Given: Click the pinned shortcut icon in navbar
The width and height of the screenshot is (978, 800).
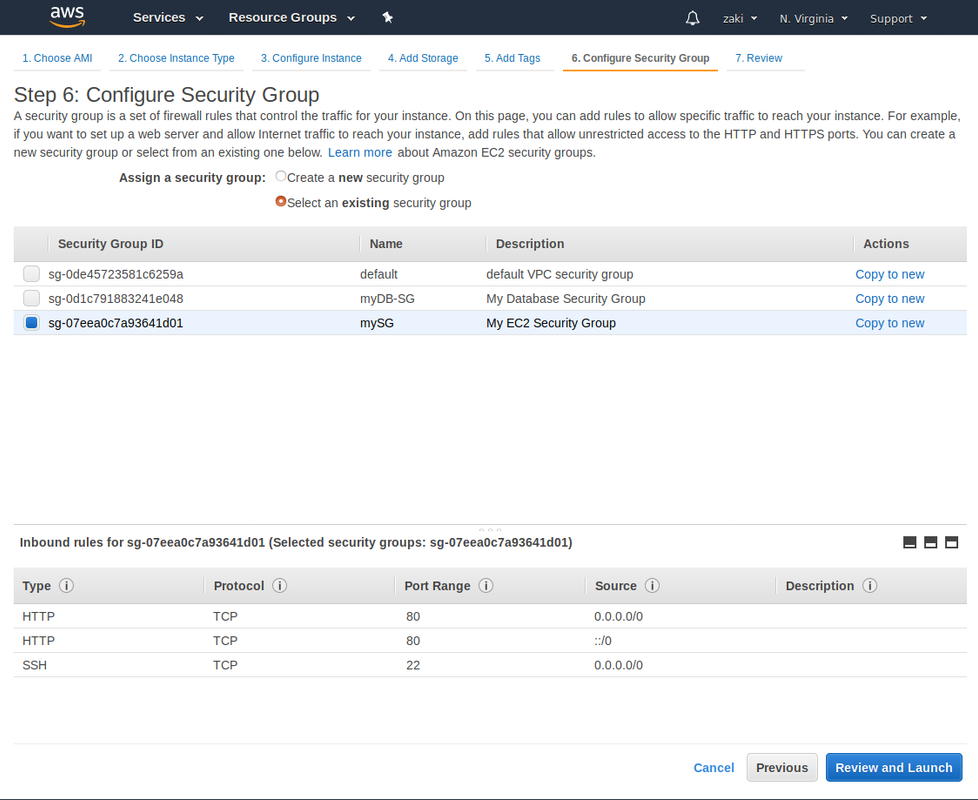Looking at the screenshot, I should 387,17.
